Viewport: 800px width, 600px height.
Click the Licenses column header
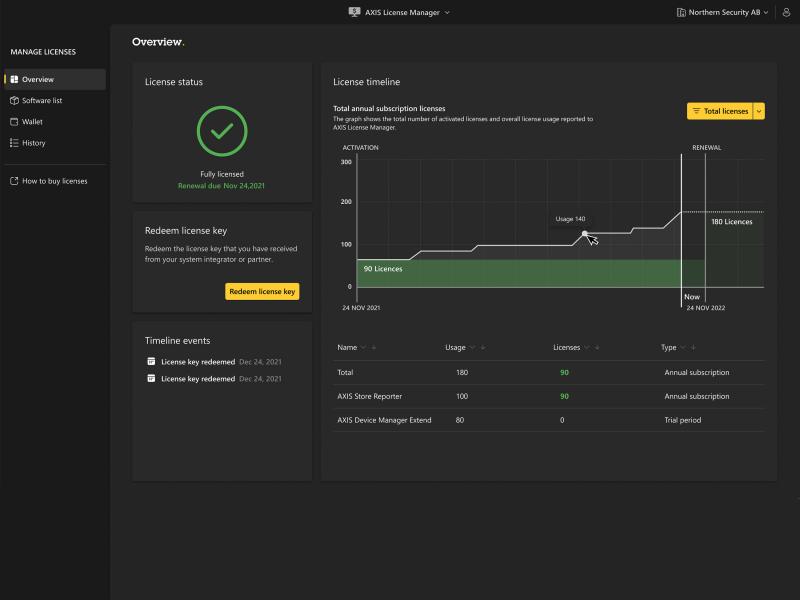(566, 347)
